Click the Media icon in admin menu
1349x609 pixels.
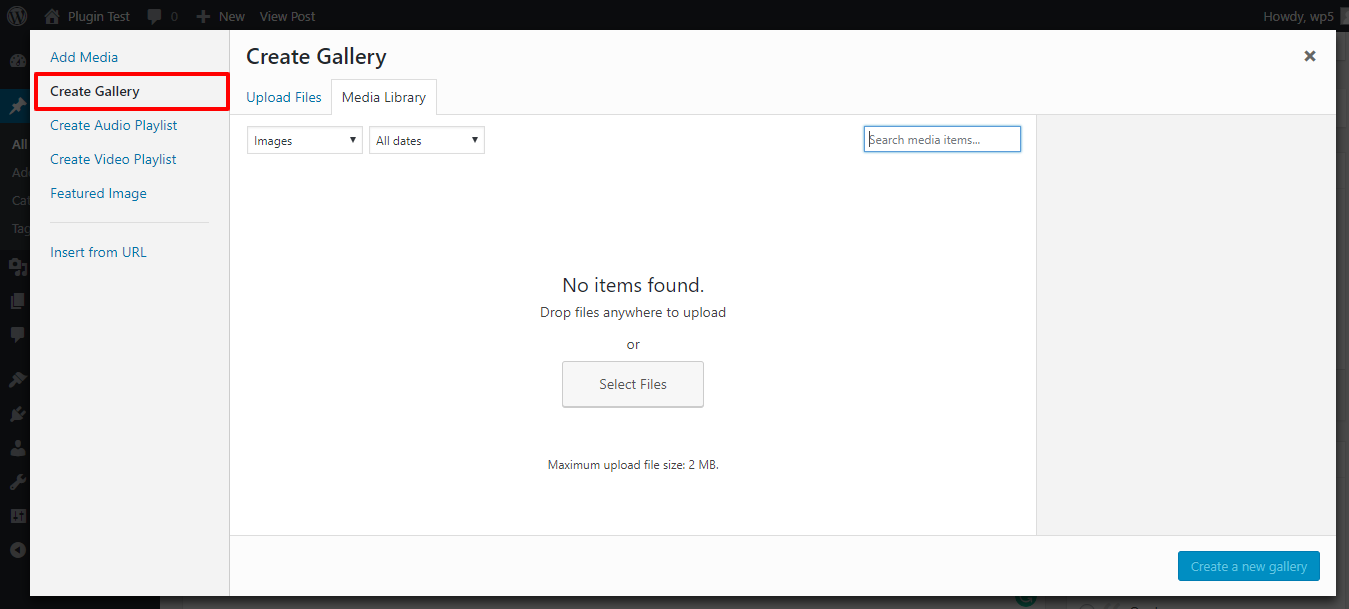click(x=17, y=266)
